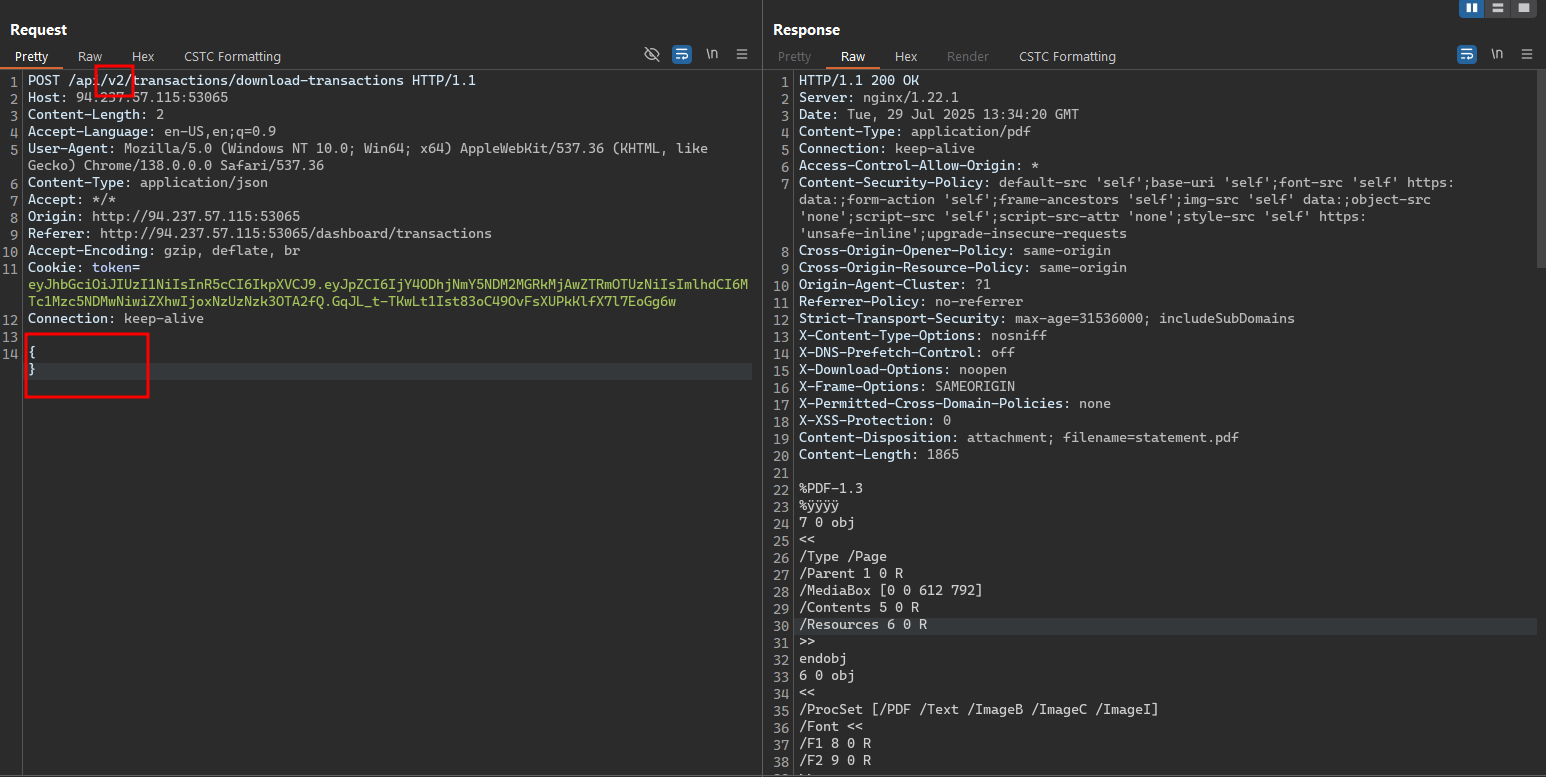Click X-Permitted-Cross-Domain-Policies header
Screen dimensions: 1546x777
click(x=955, y=403)
